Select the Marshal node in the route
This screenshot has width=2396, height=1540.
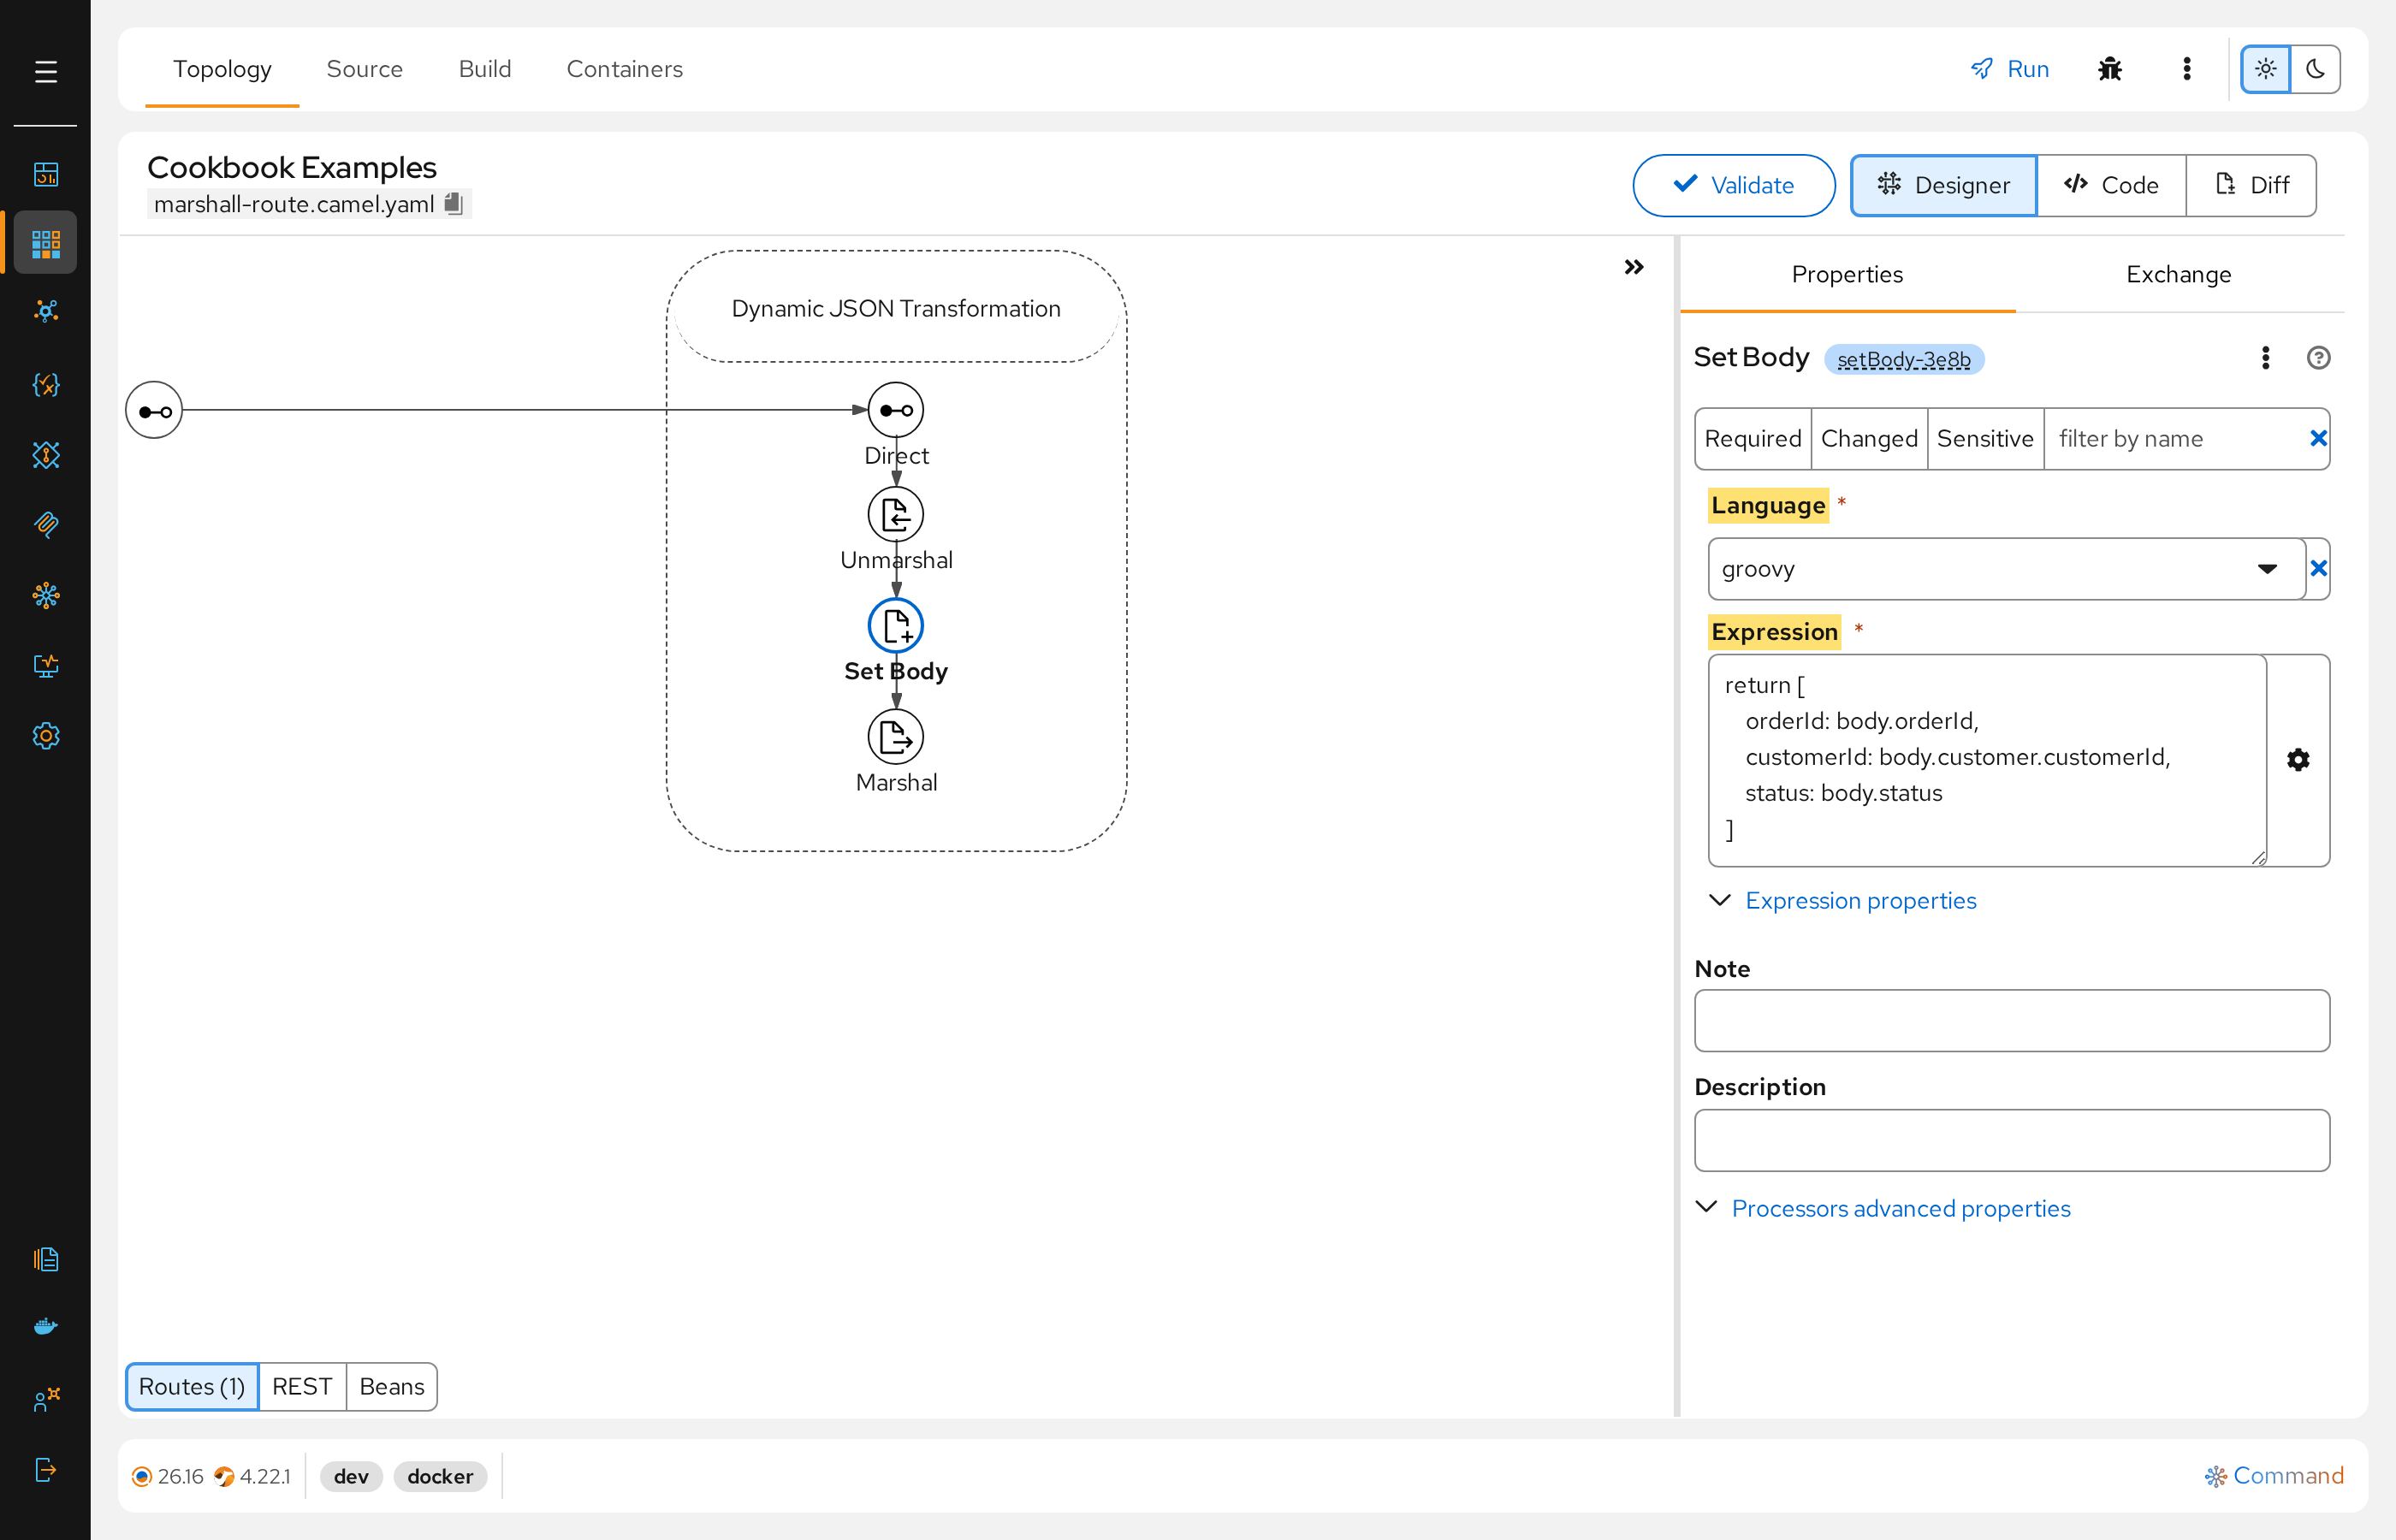click(895, 737)
